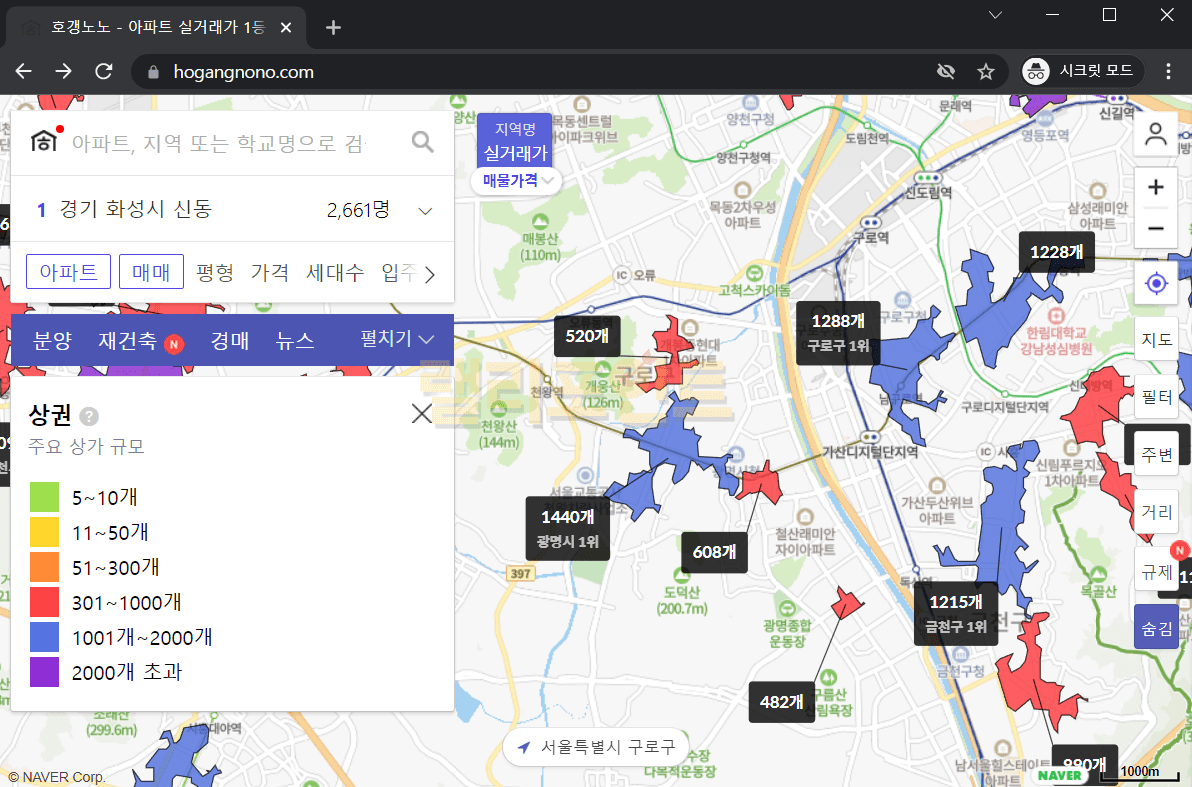Toggle the 아파트 filter chip
Screen dimensions: 1192x787
(68, 272)
